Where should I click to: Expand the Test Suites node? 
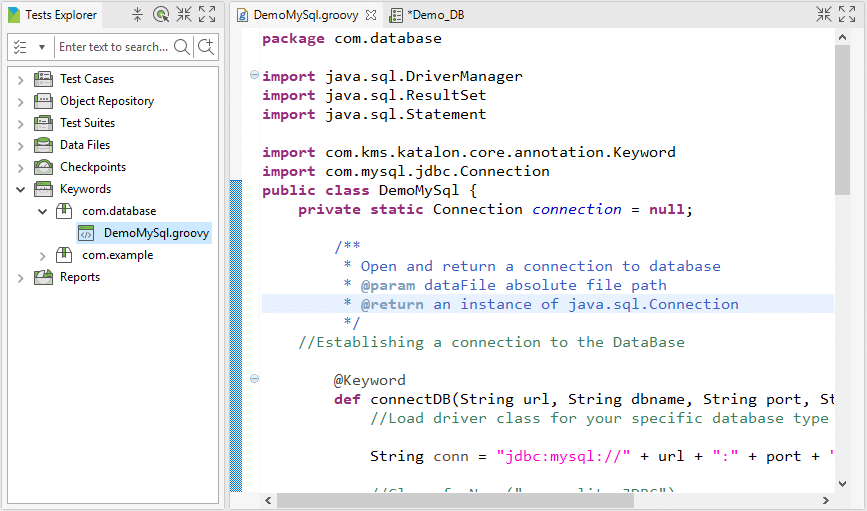[20, 124]
